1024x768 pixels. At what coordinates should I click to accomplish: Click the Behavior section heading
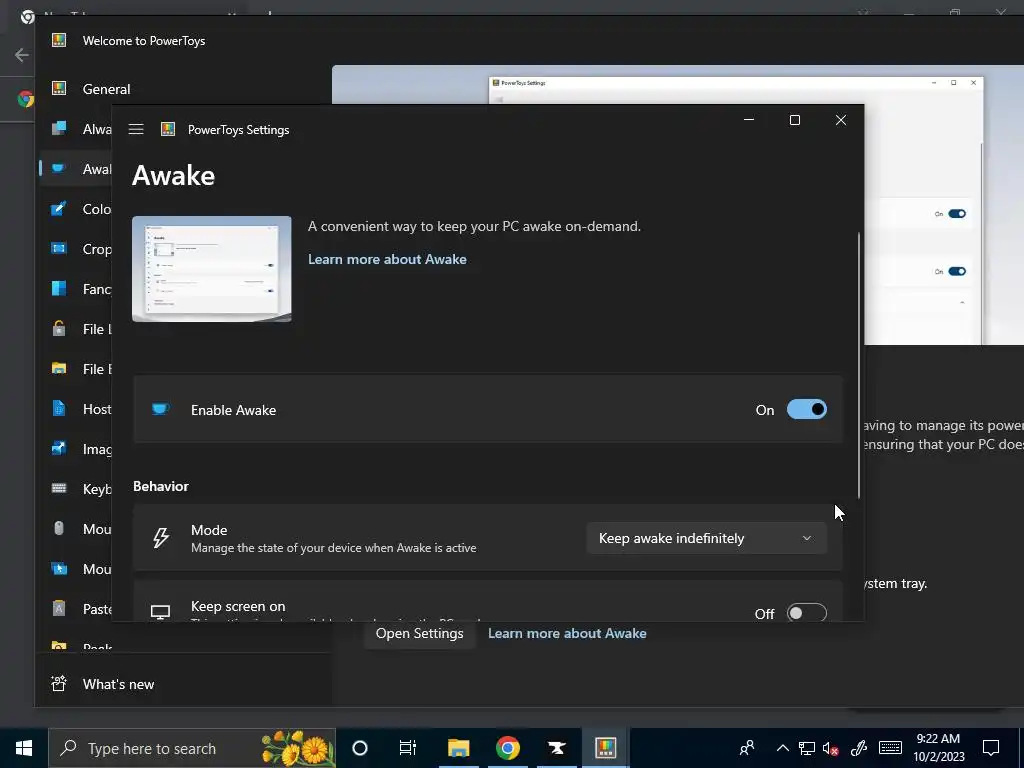pyautogui.click(x=161, y=486)
